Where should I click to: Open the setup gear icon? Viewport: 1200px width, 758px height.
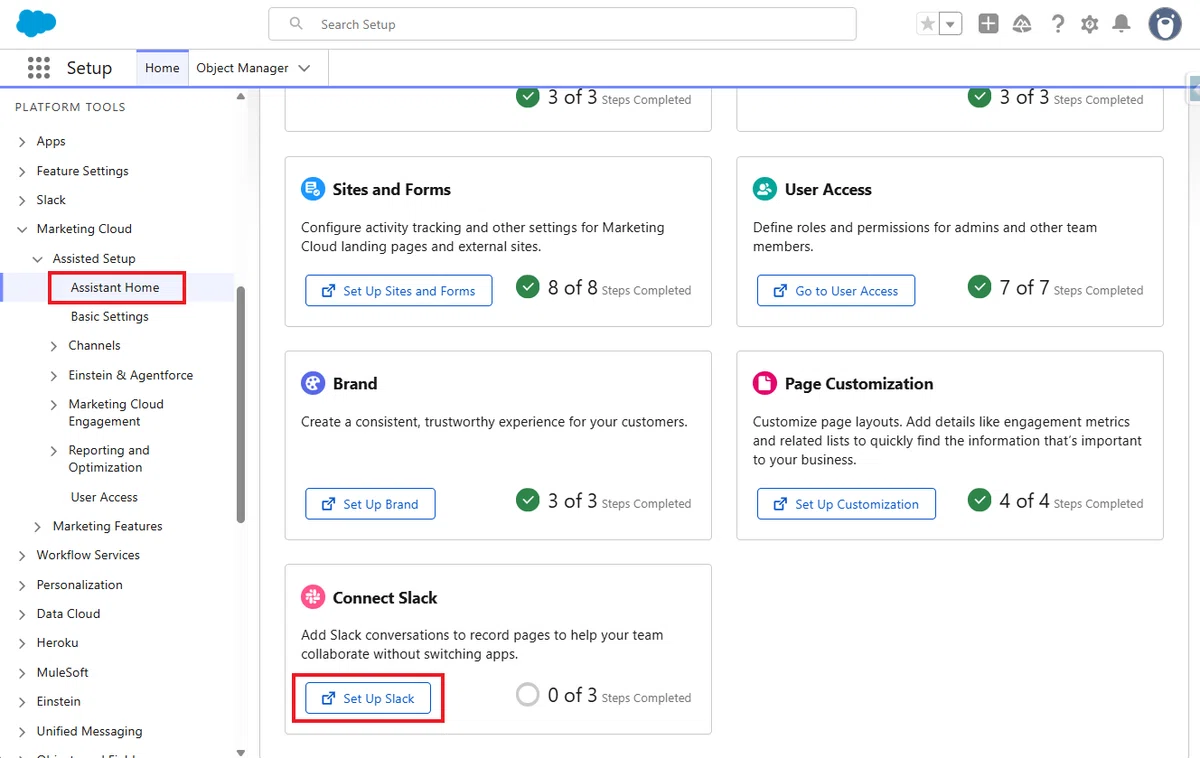click(x=1090, y=24)
